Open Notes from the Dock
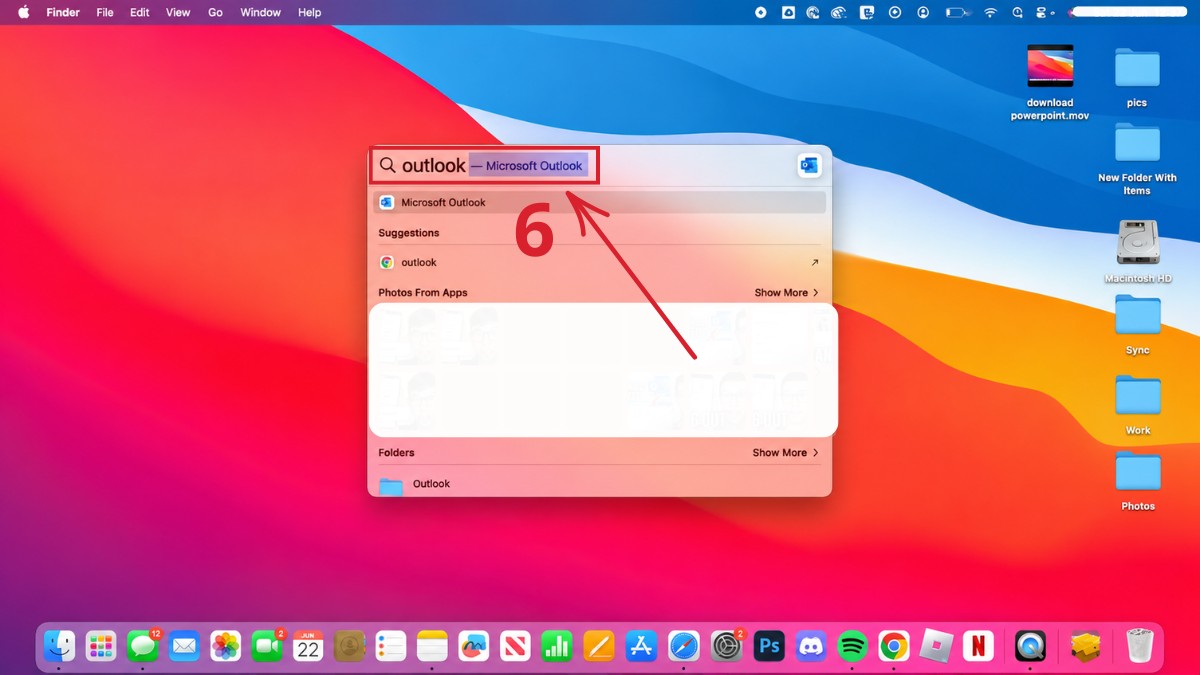 [x=432, y=646]
